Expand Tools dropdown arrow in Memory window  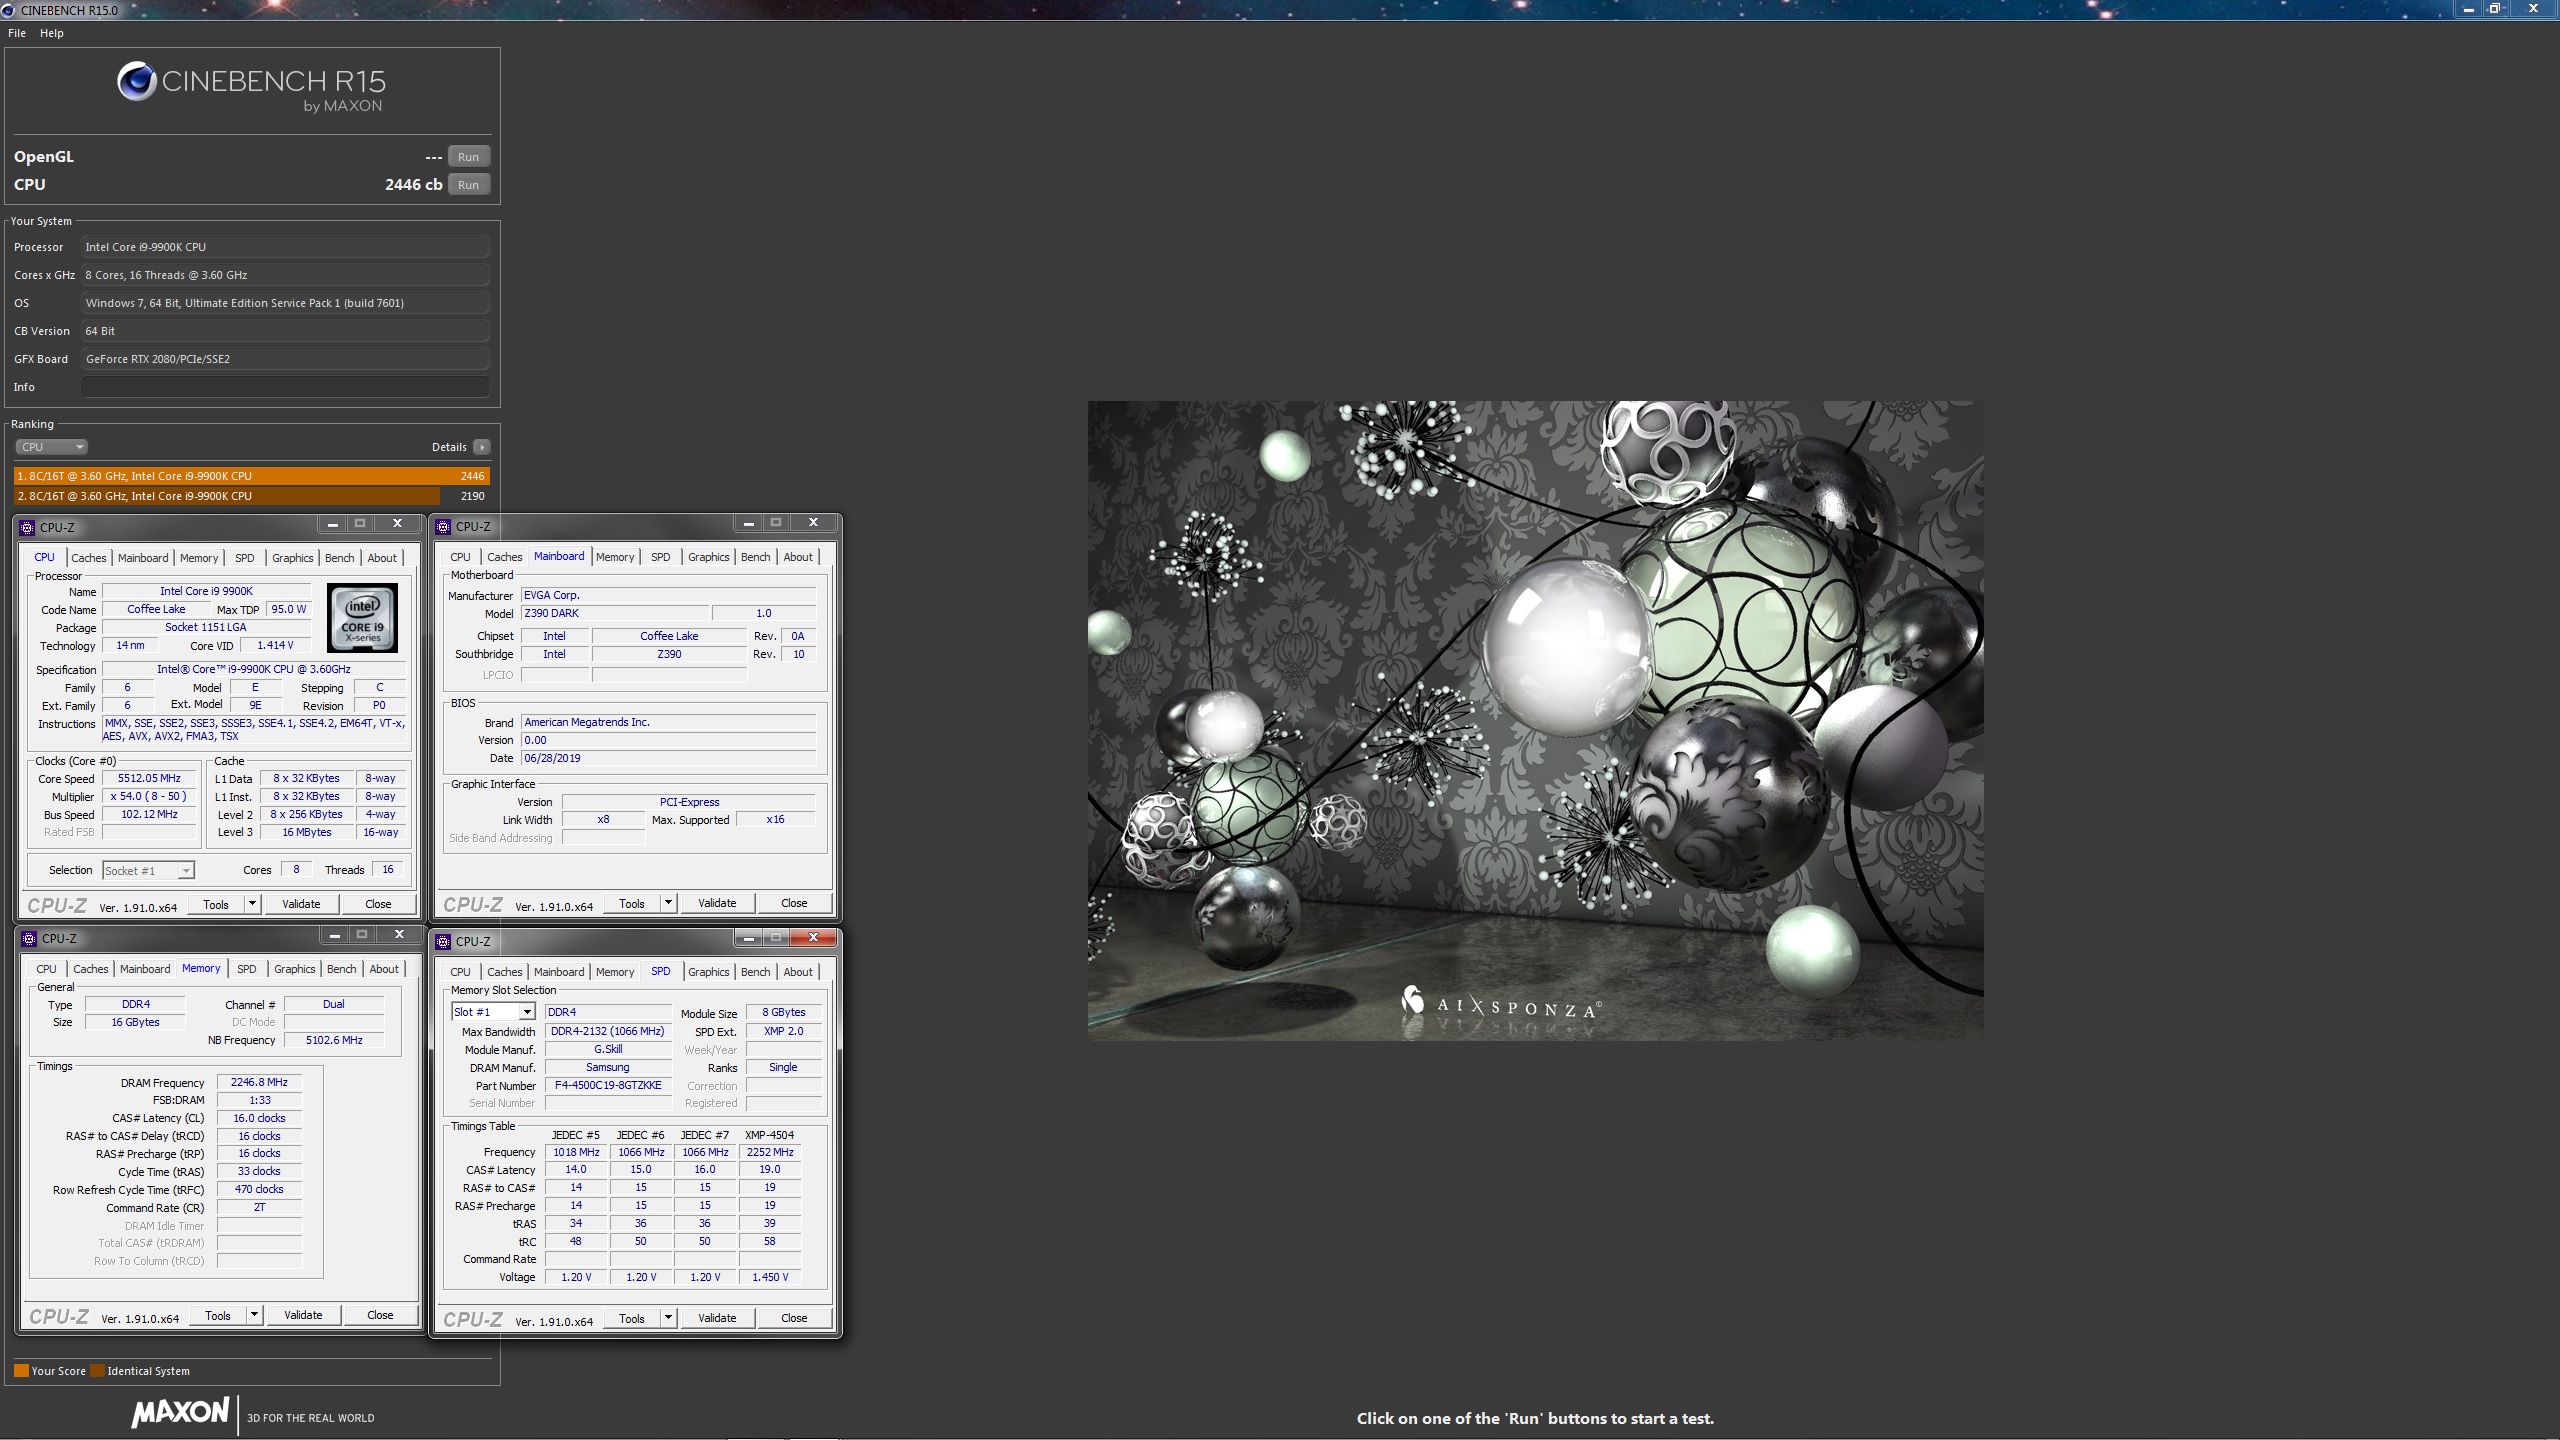click(255, 1316)
